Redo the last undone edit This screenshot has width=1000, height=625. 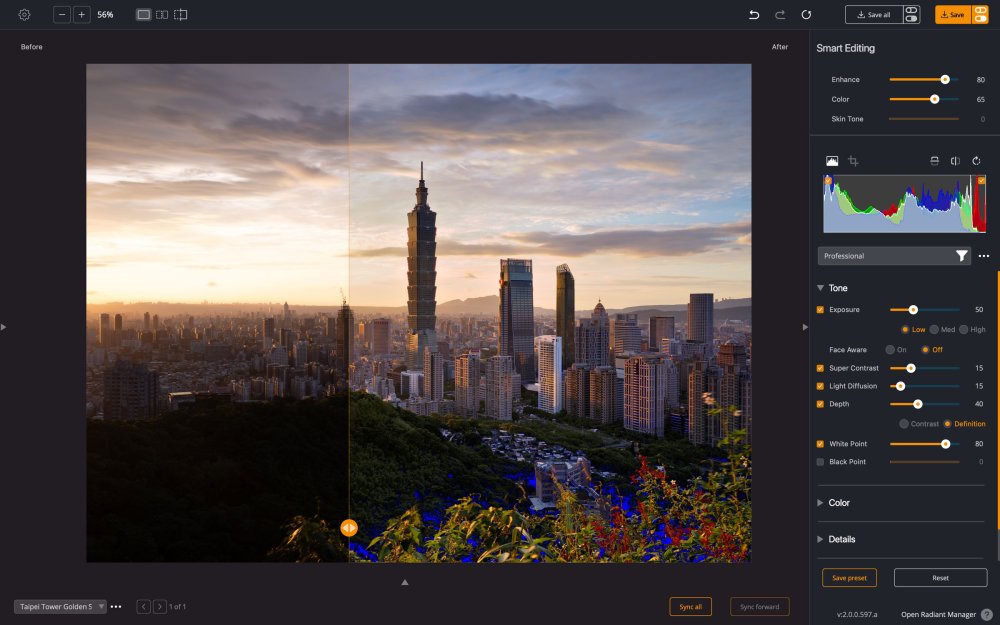click(780, 15)
